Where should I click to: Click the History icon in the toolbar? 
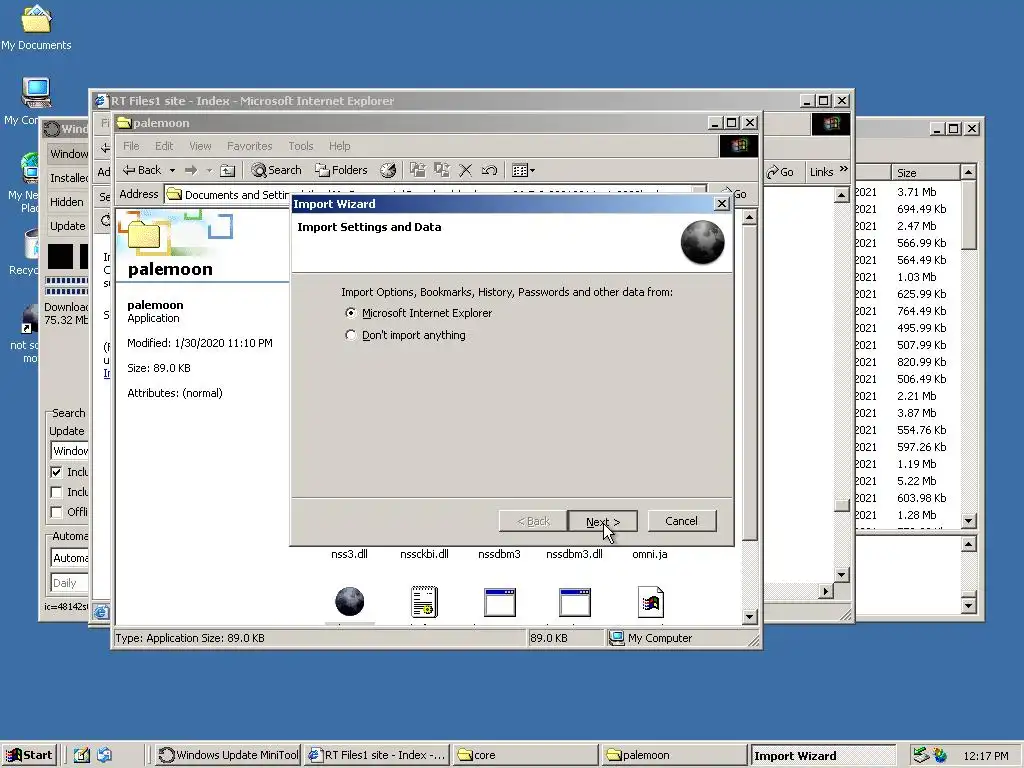tap(388, 170)
